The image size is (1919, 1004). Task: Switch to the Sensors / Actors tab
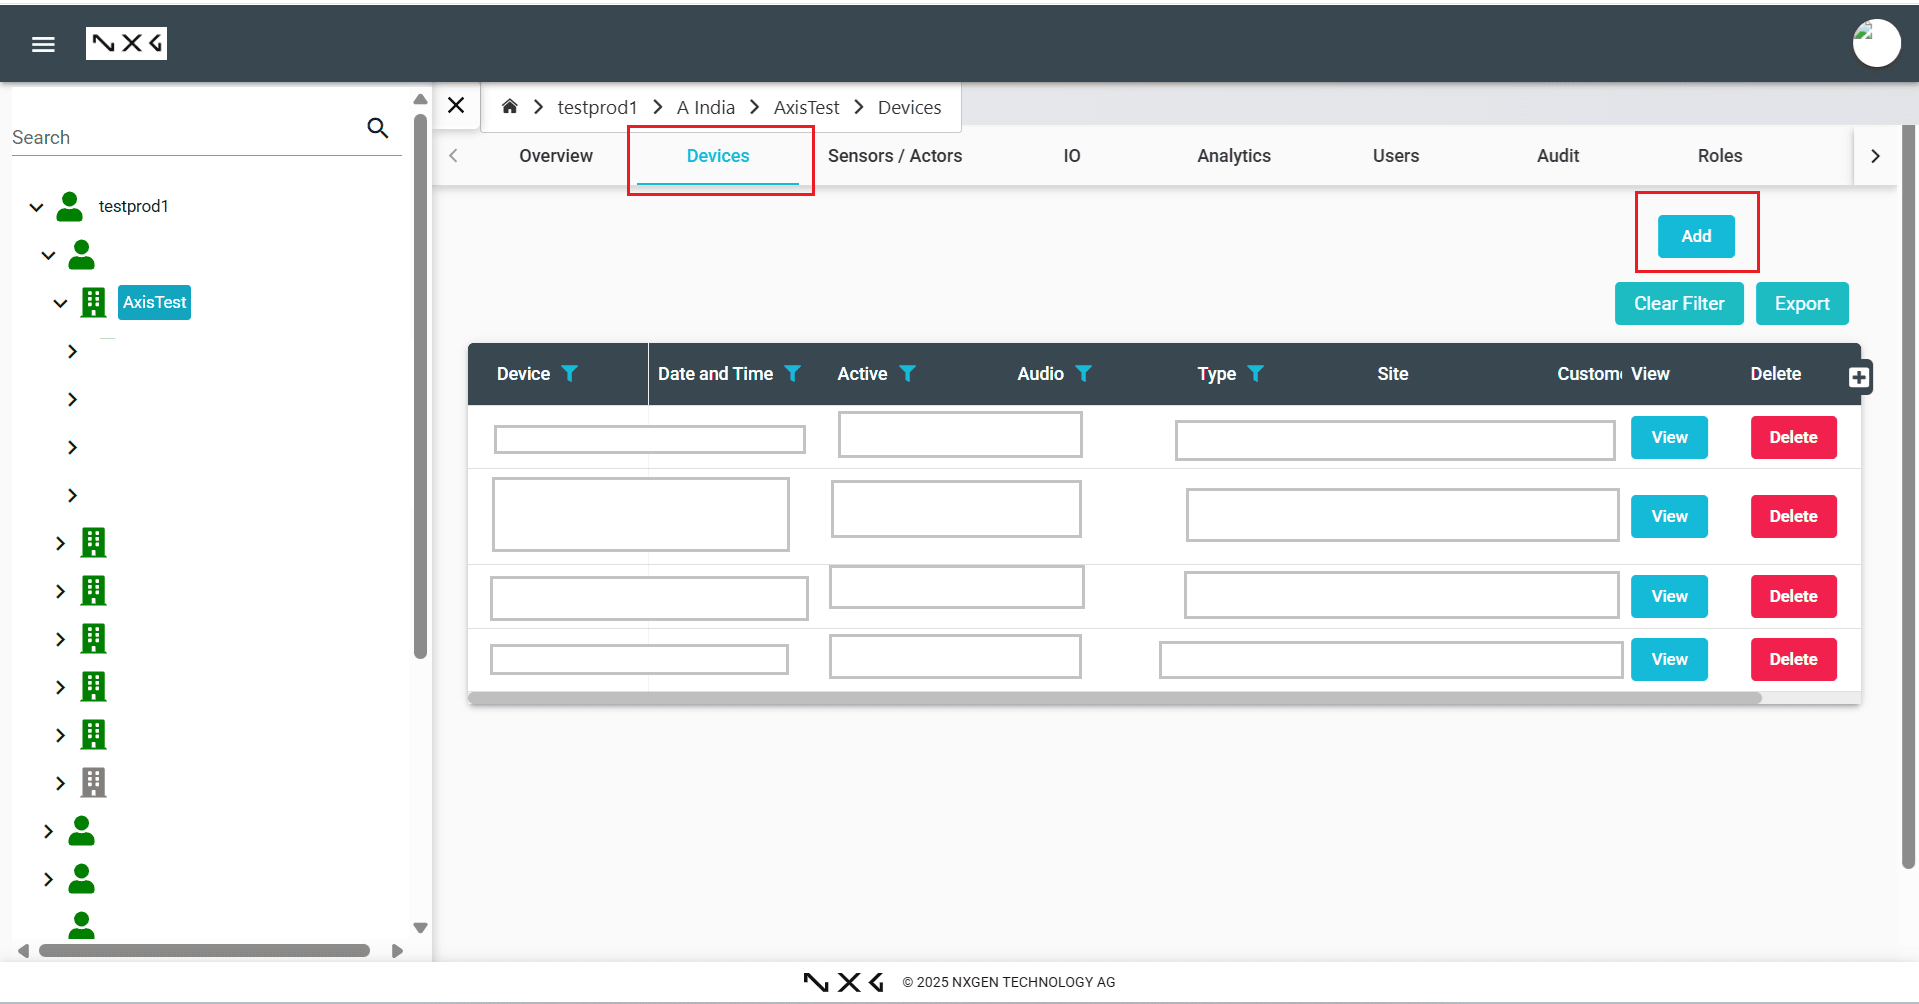pos(894,156)
